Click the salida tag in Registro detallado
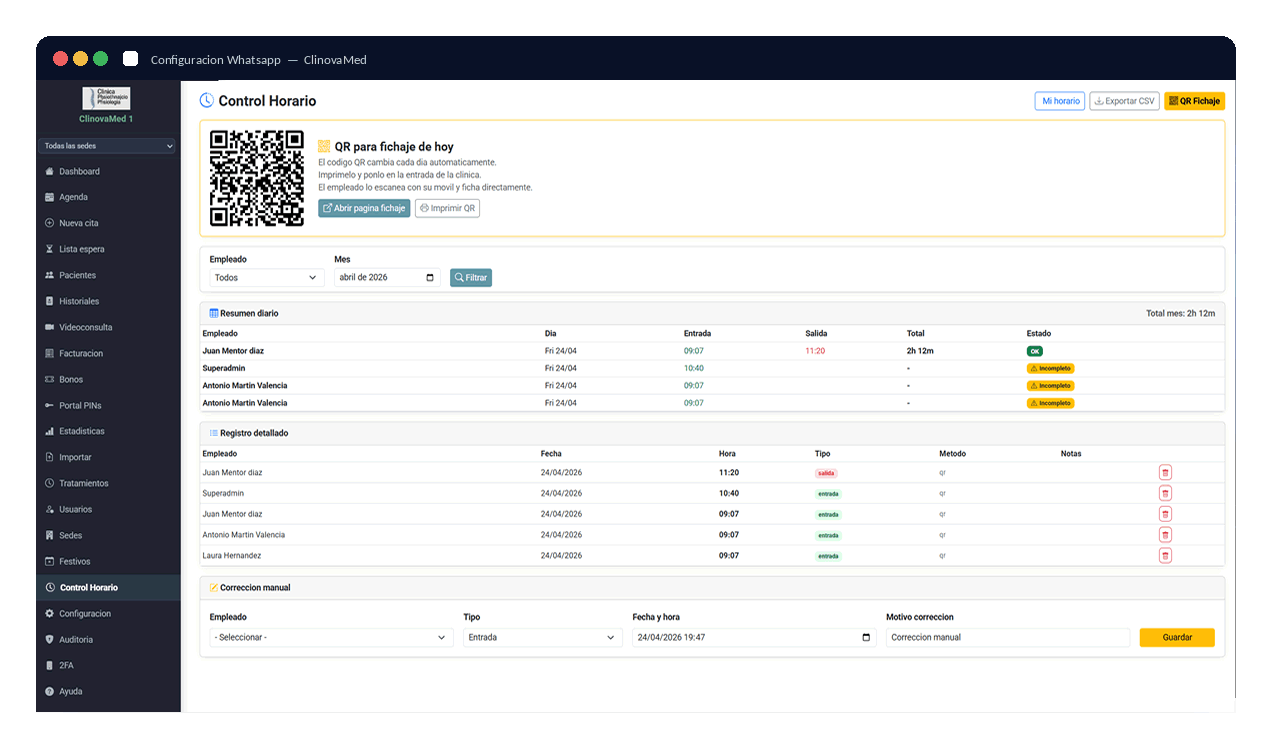The width and height of the screenshot is (1272, 745). 826,473
